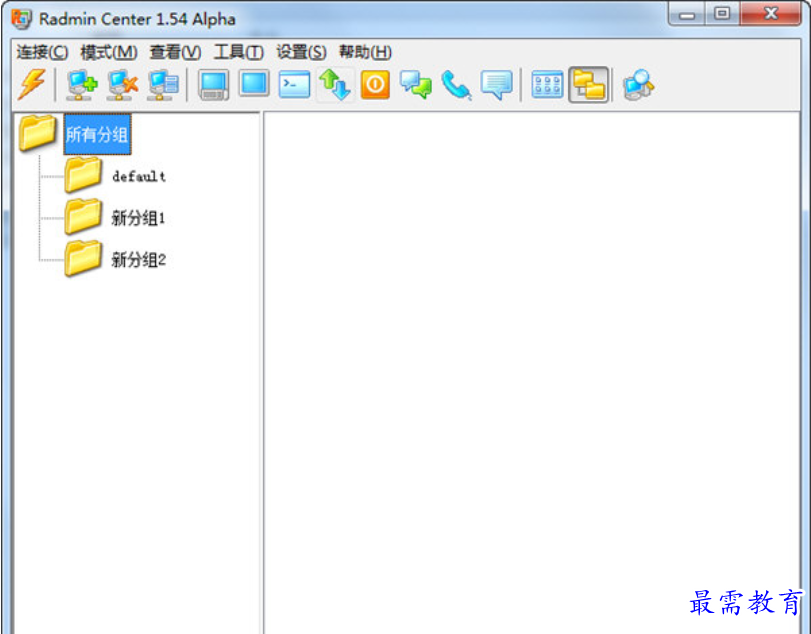This screenshot has width=811, height=634.
Task: Open the 查看(V) menu
Action: coord(175,52)
